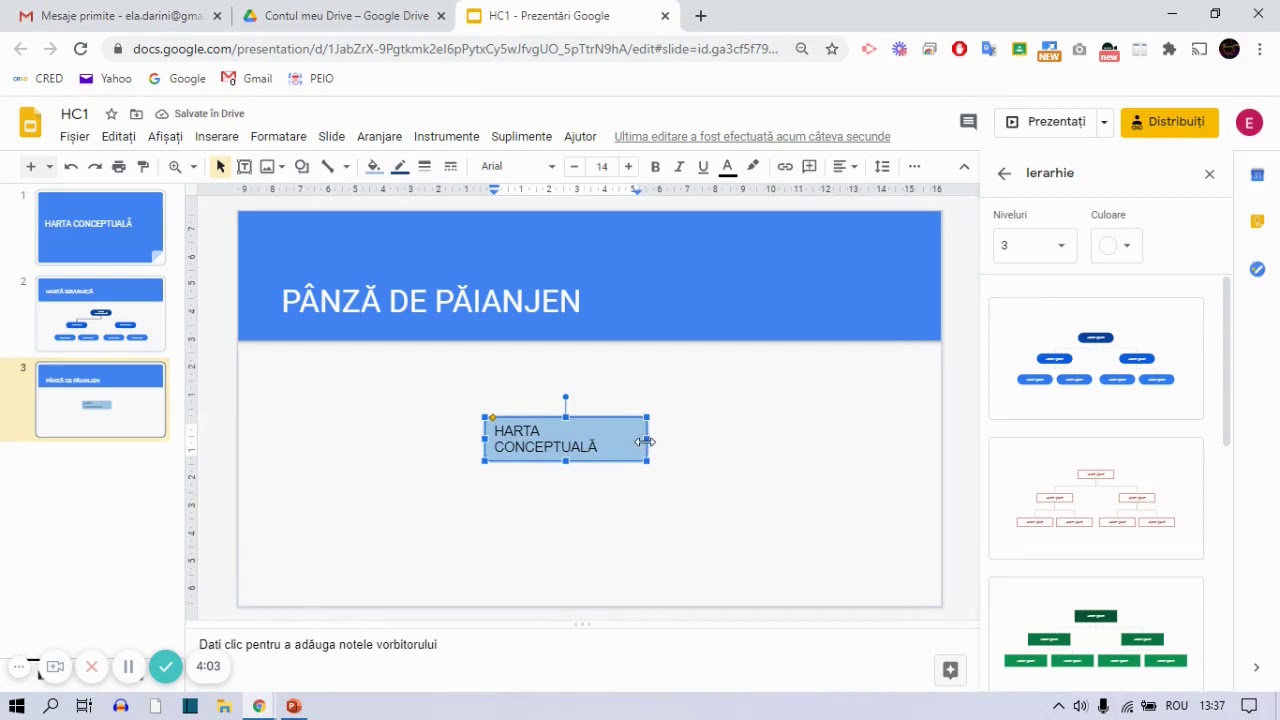This screenshot has height=720, width=1280.
Task: Open the comment history icon
Action: pos(968,121)
